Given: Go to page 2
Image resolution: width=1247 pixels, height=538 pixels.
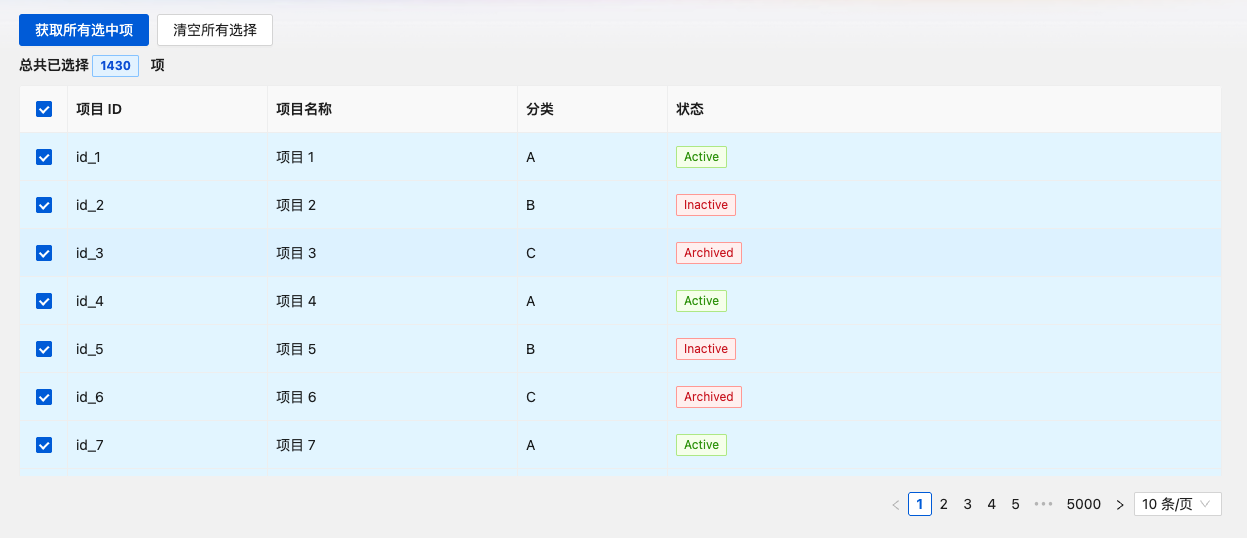Looking at the screenshot, I should click(x=944, y=504).
